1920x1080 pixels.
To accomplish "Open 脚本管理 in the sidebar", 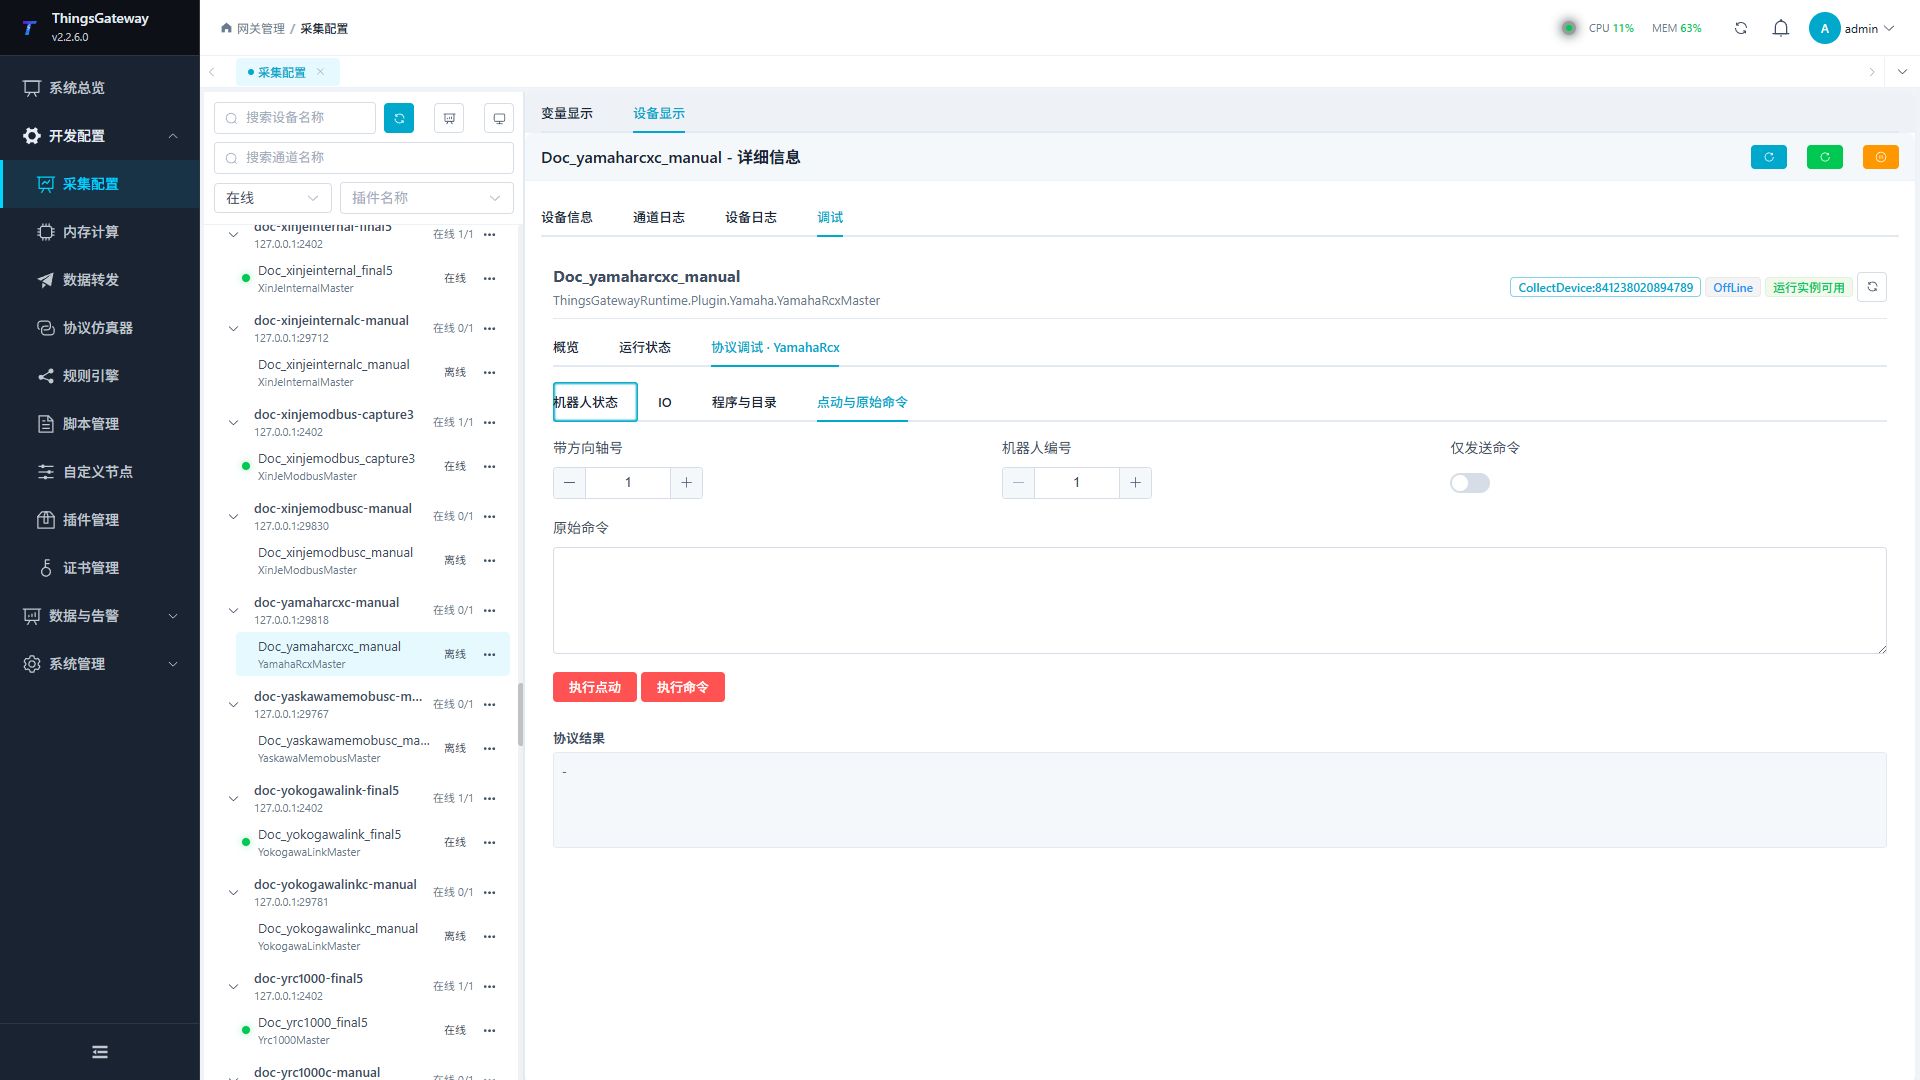I will (100, 424).
